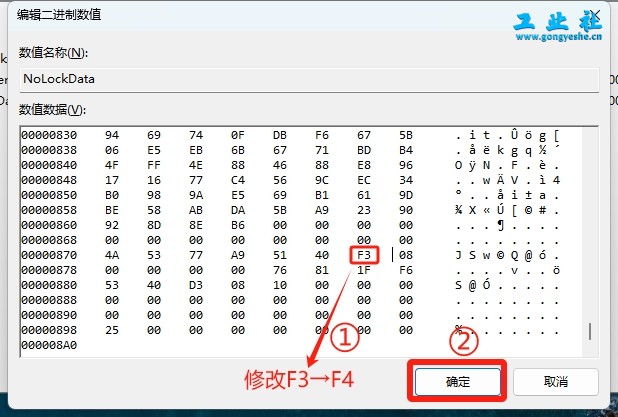
Task: Select byte DA in row 00000858
Action: [x=238, y=210]
